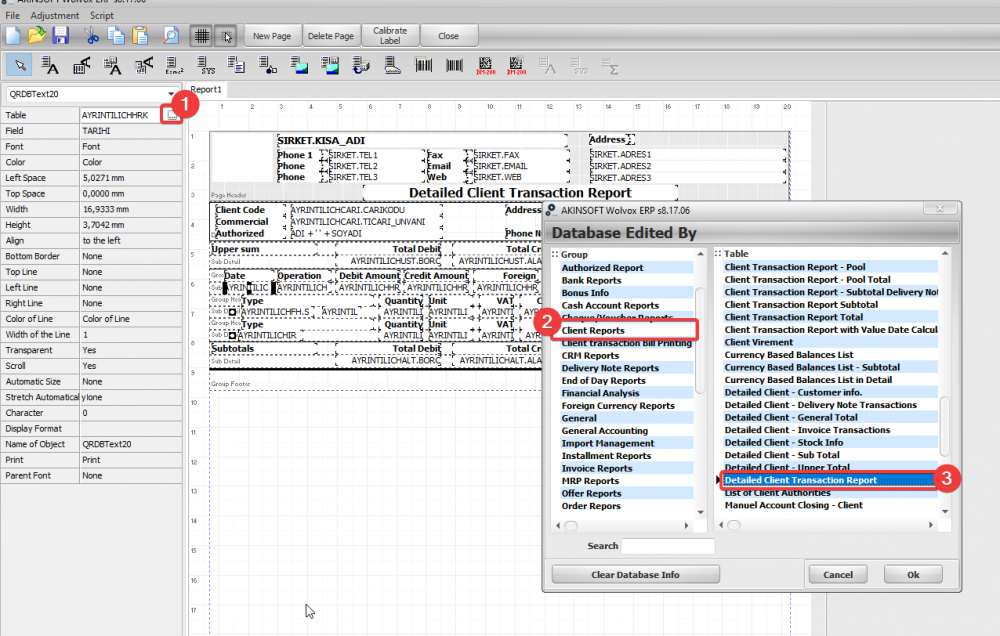1000x636 pixels.
Task: Open print preview magnifier icon
Action: [x=171, y=36]
